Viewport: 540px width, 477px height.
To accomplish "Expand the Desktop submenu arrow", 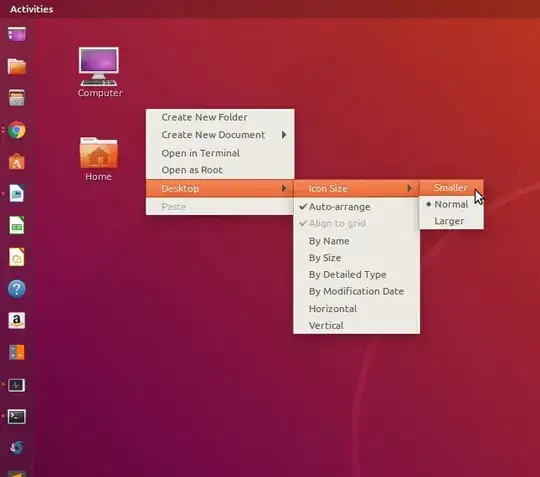I will [284, 188].
